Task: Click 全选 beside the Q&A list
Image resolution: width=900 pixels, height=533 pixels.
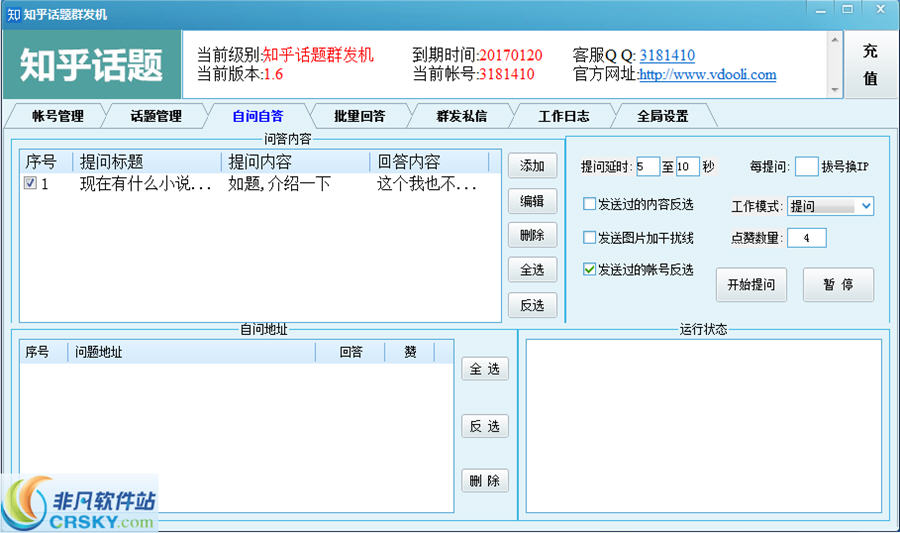Action: [x=532, y=270]
